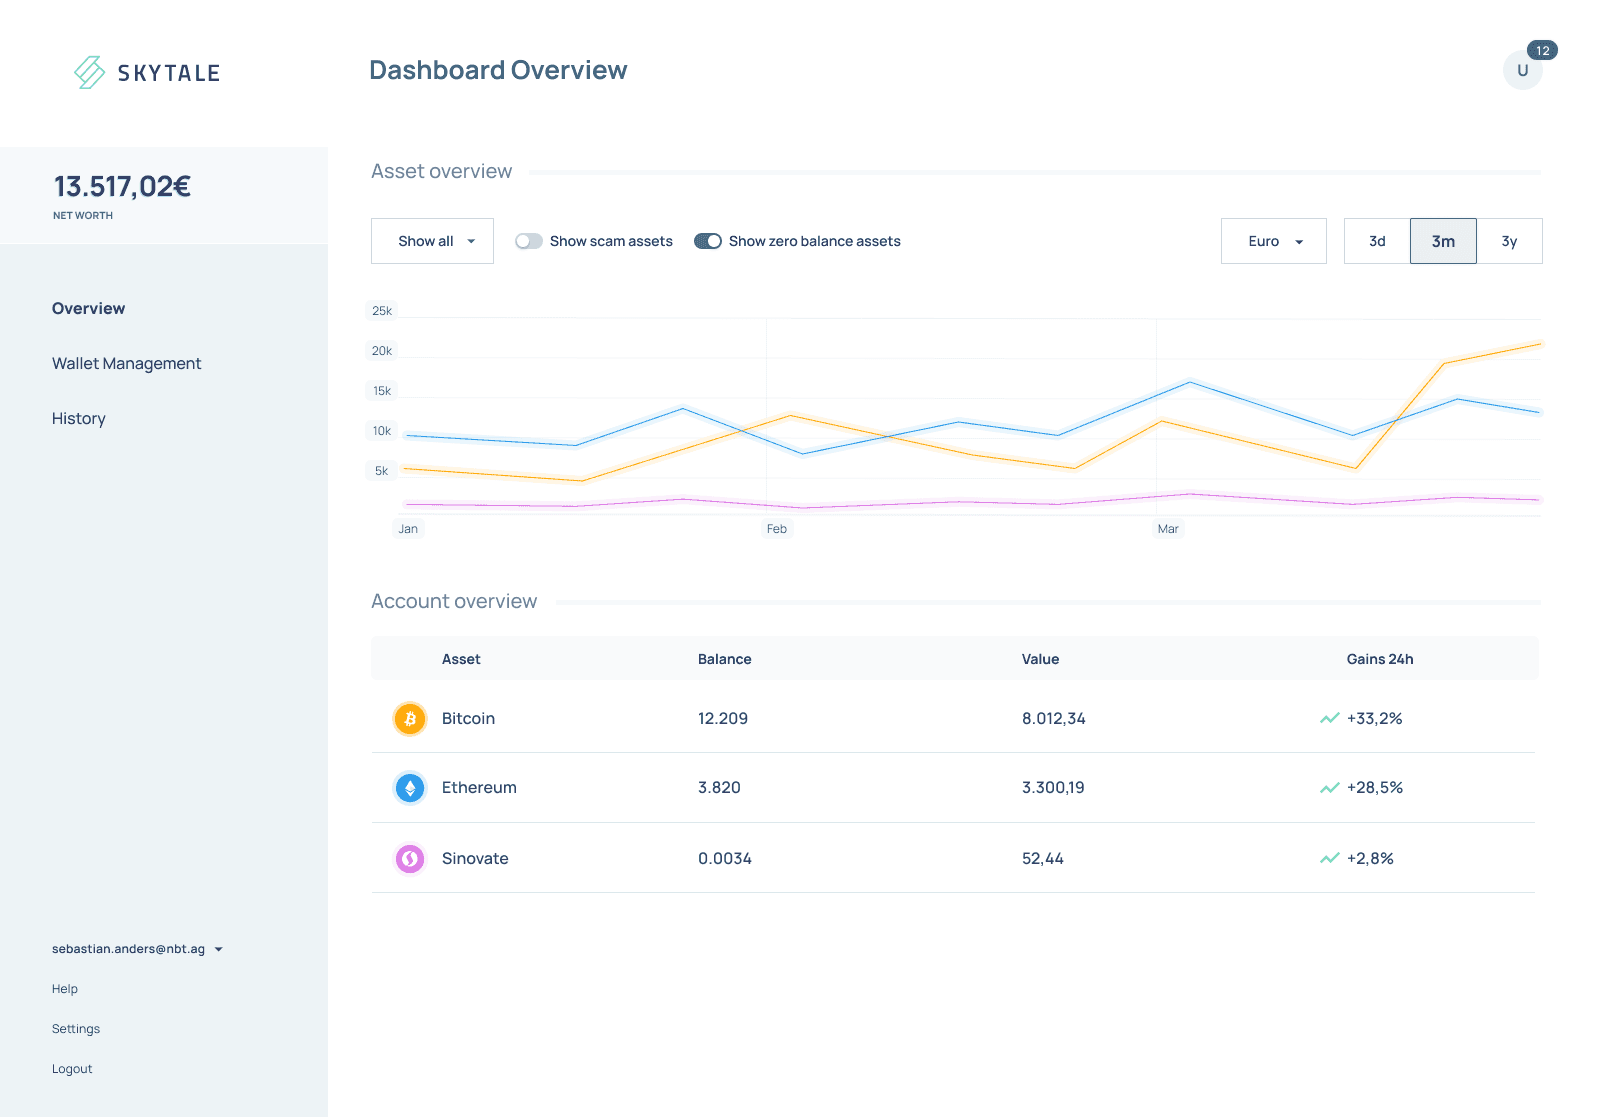
Task: Switch chart to 3y range
Action: [1509, 241]
